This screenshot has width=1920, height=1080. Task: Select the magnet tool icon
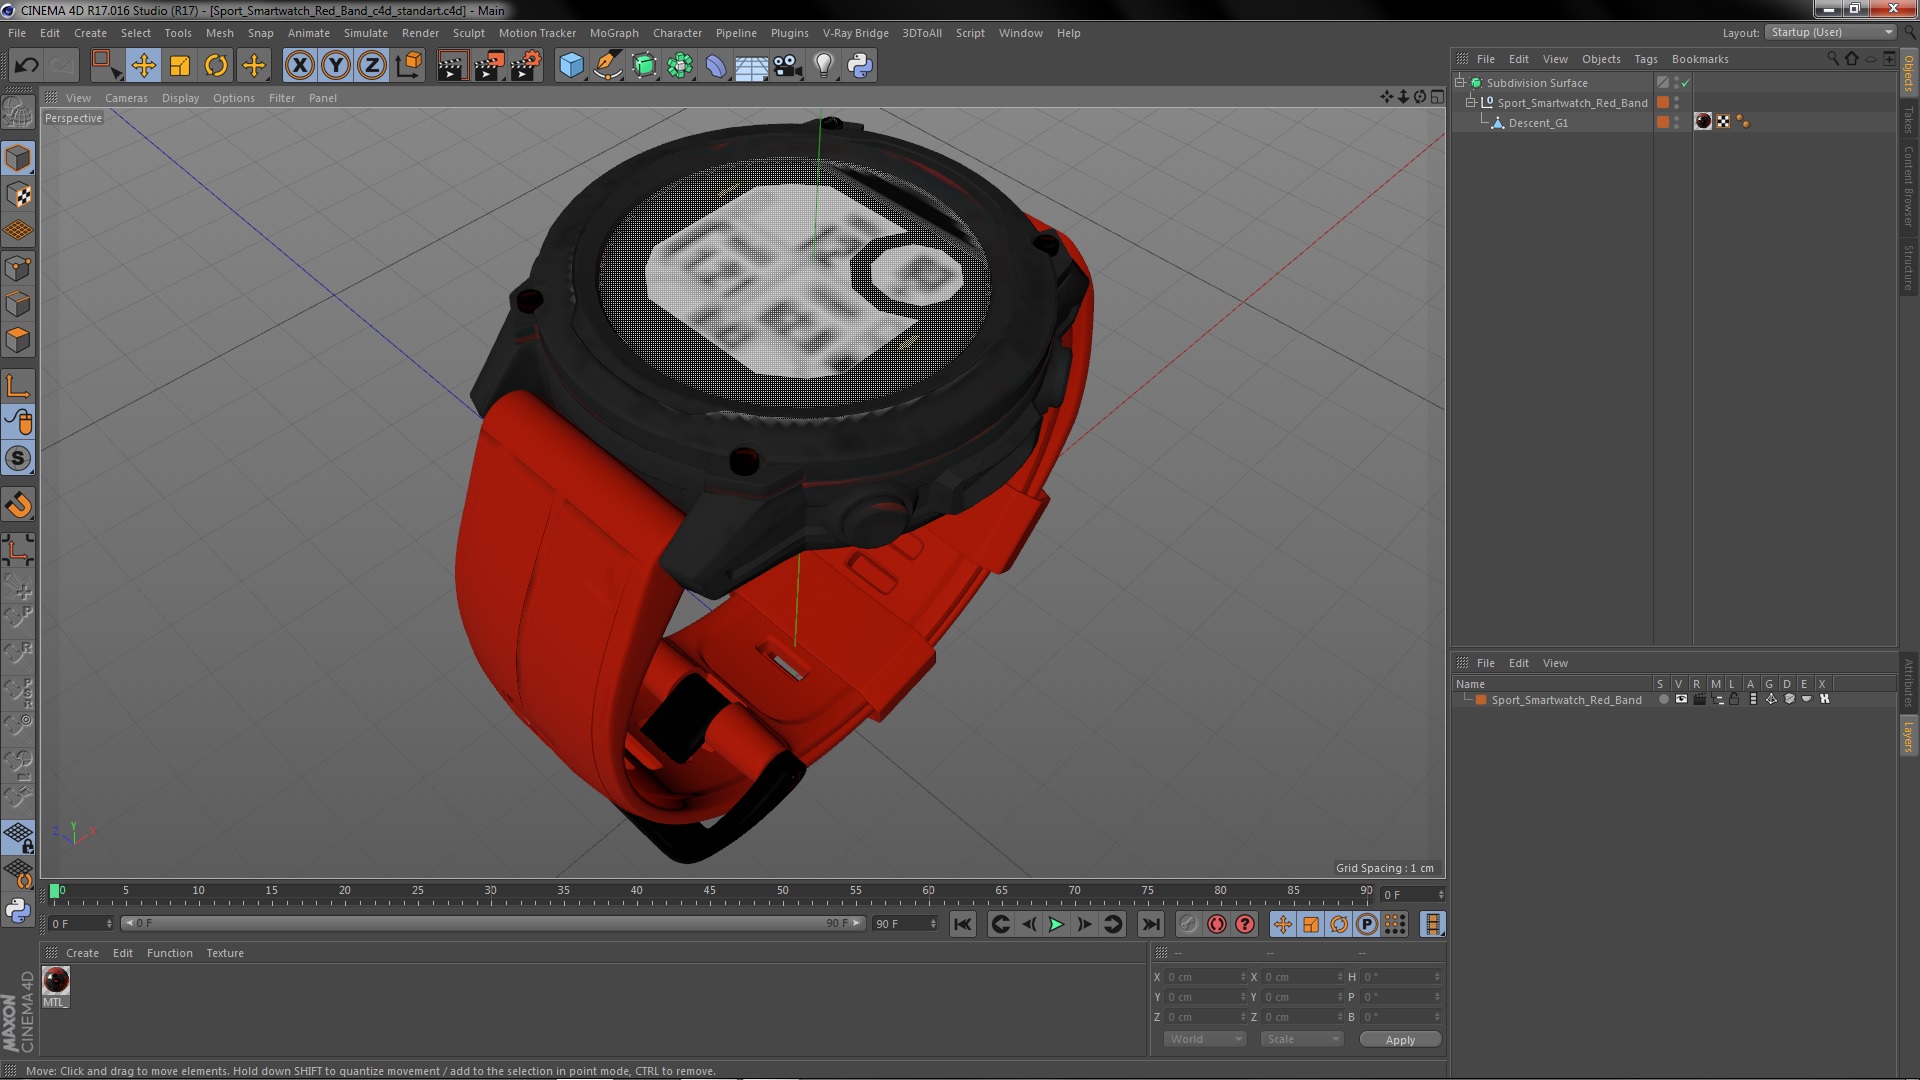click(18, 505)
